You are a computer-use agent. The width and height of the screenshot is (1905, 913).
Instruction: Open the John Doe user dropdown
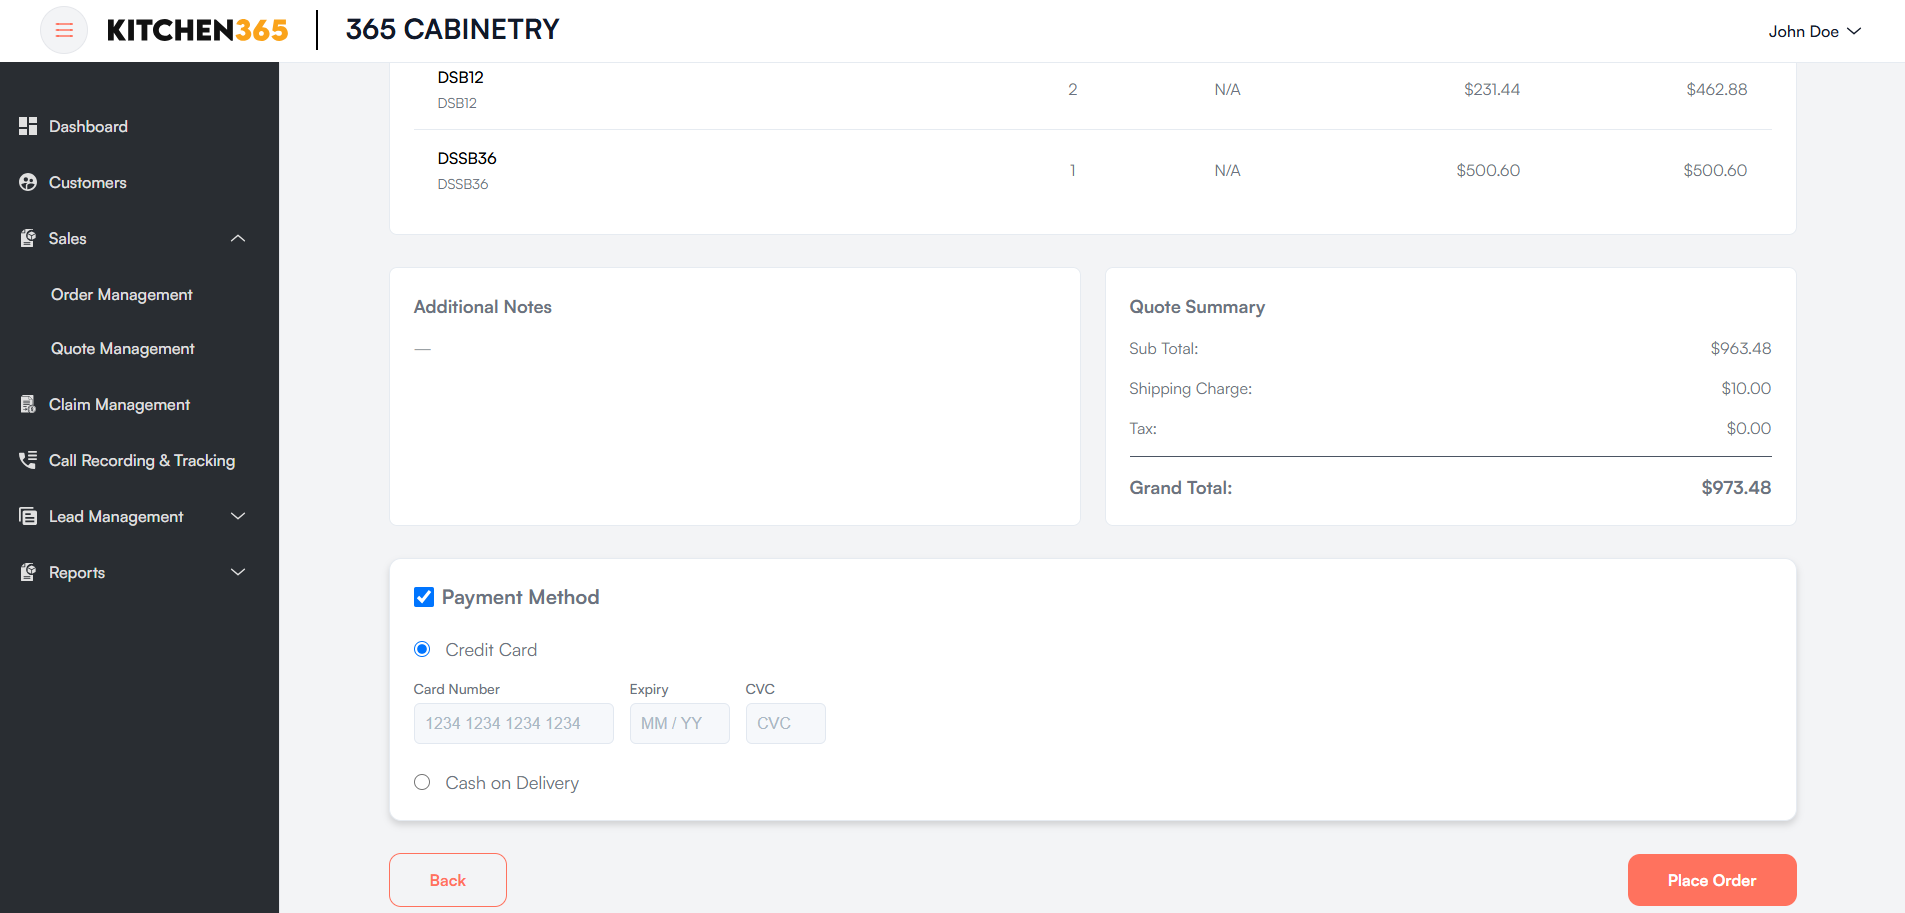[x=1814, y=31]
